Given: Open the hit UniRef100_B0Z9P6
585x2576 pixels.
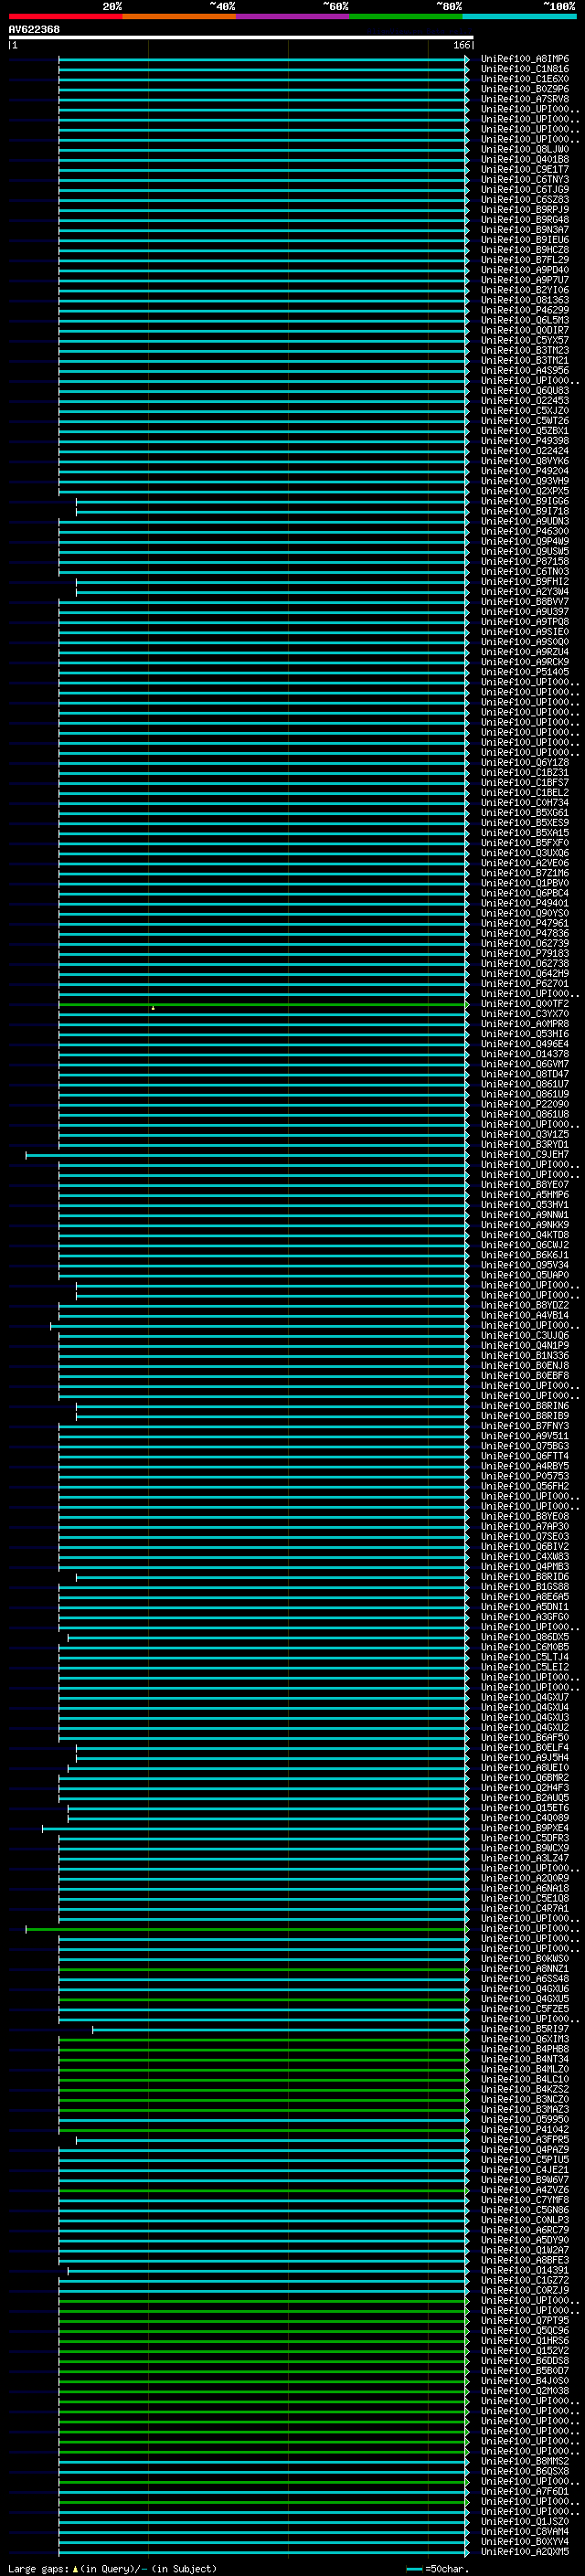Looking at the screenshot, I should [x=524, y=89].
